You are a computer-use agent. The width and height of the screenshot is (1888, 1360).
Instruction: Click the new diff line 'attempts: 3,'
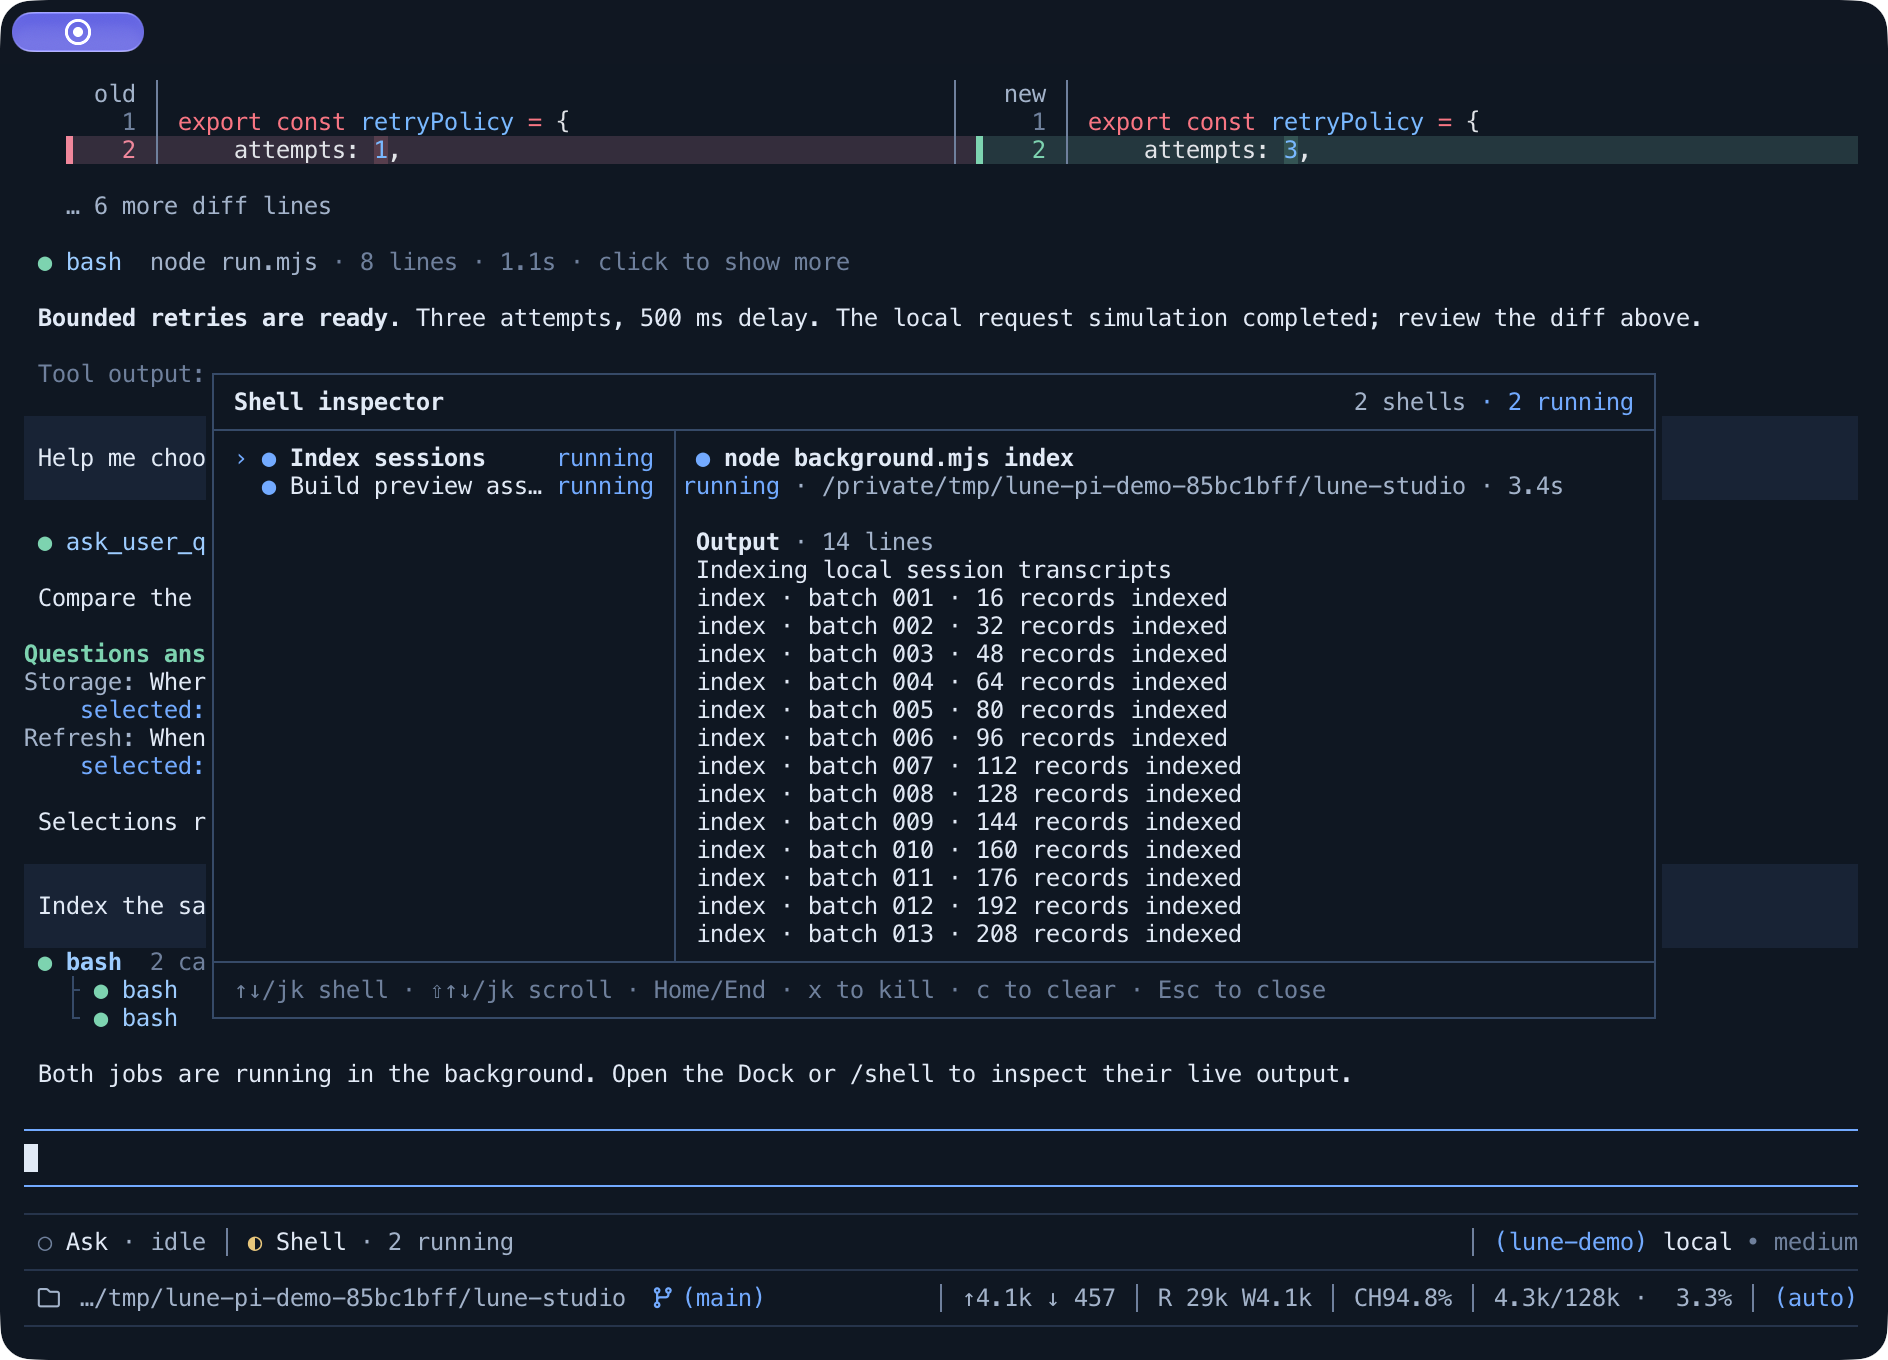[x=1417, y=150]
